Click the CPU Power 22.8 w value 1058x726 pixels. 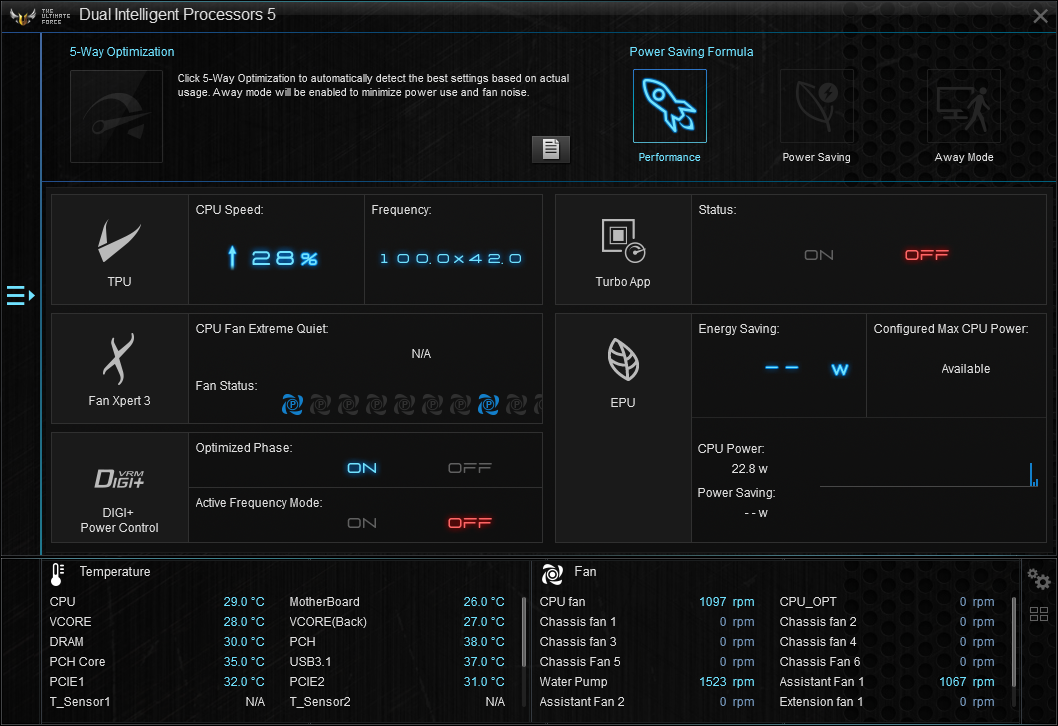(x=750, y=469)
